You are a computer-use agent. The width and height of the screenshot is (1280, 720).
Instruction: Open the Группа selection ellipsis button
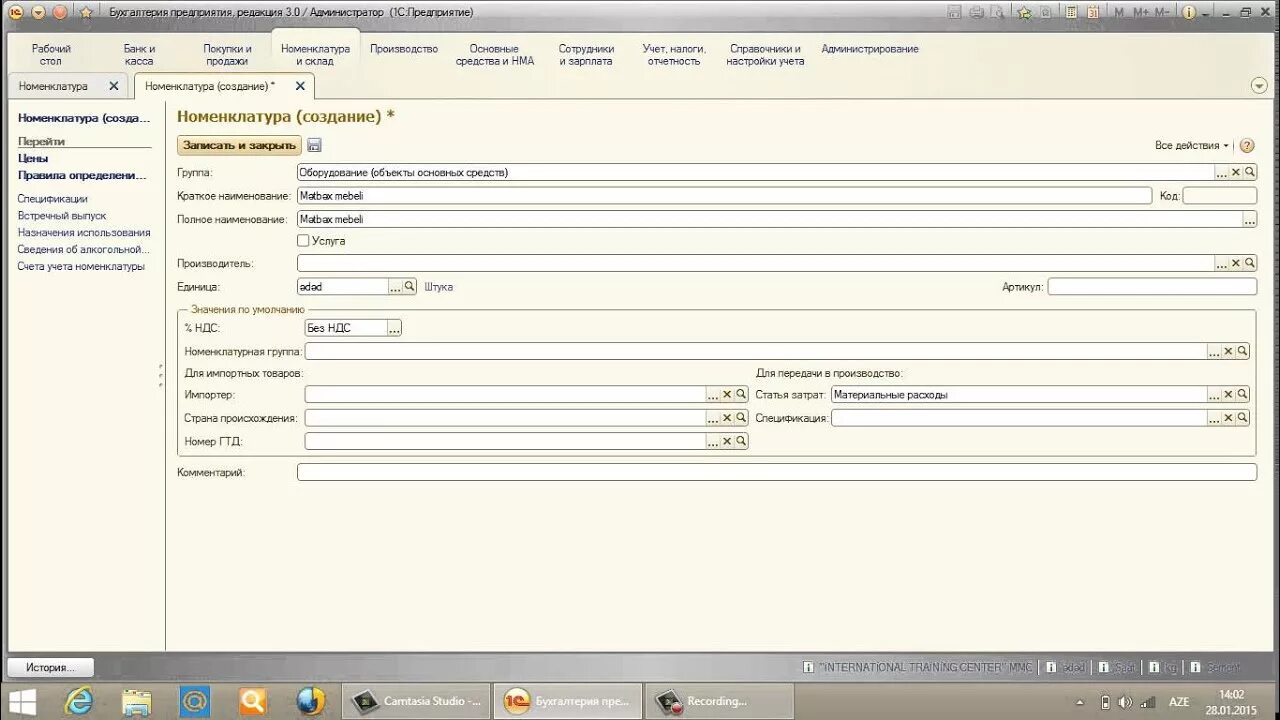pos(1221,172)
